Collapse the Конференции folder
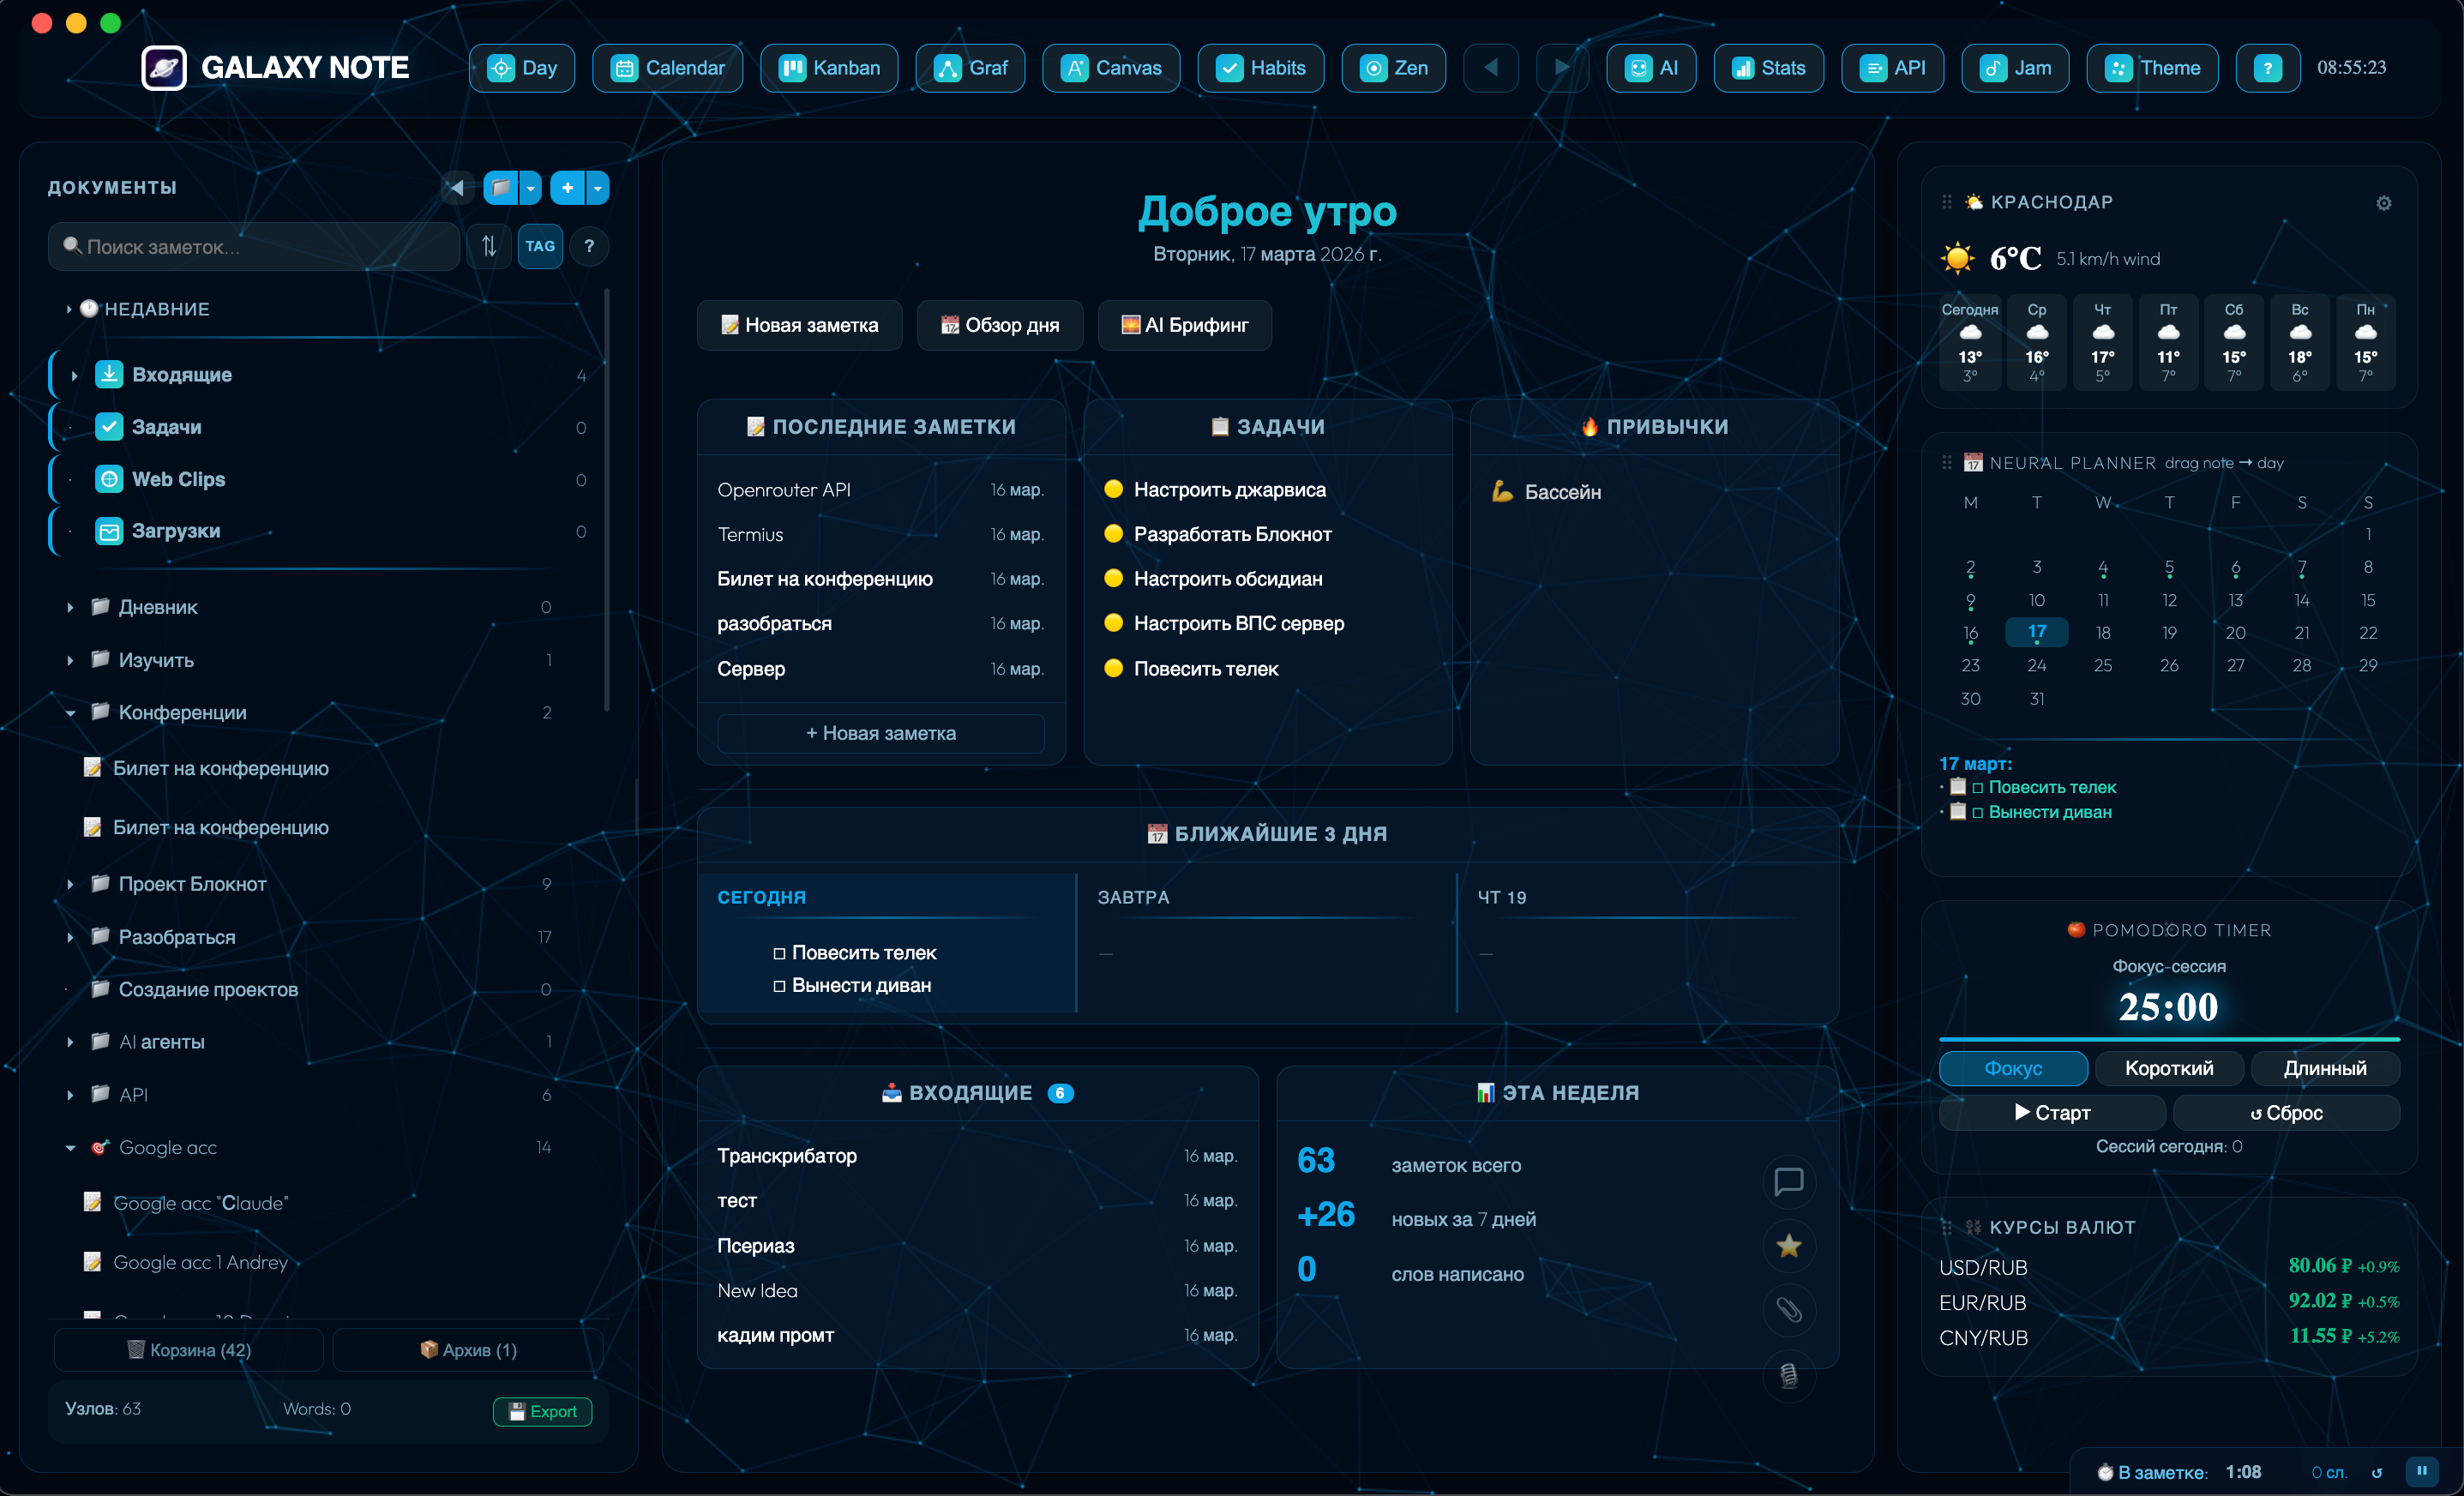2464x1496 pixels. point(70,713)
